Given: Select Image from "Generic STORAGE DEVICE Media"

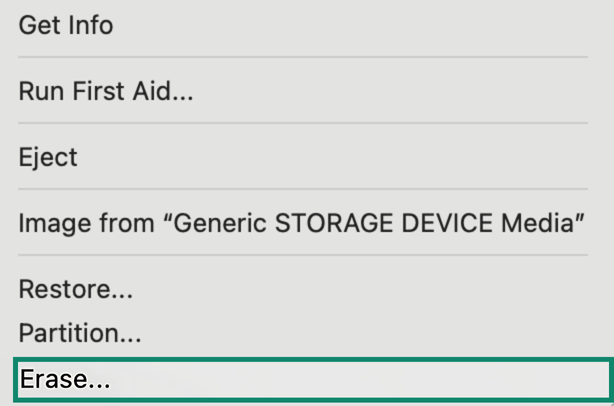Looking at the screenshot, I should 301,223.
